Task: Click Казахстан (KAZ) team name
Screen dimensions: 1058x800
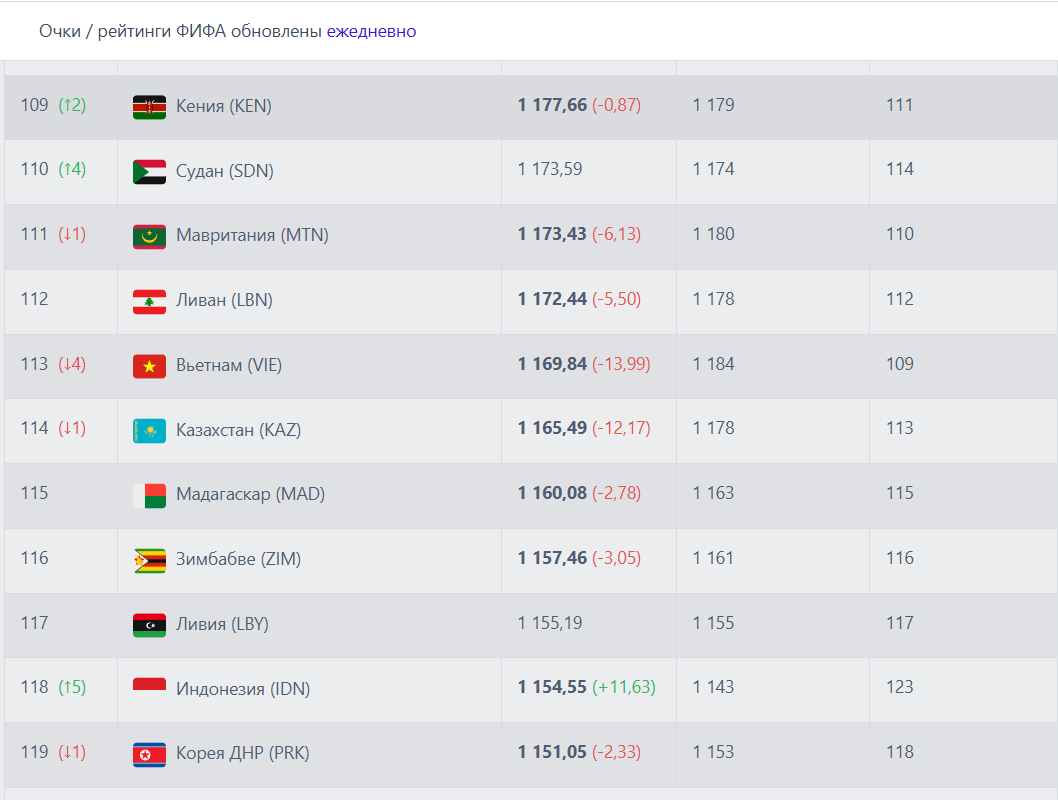Action: pos(238,430)
